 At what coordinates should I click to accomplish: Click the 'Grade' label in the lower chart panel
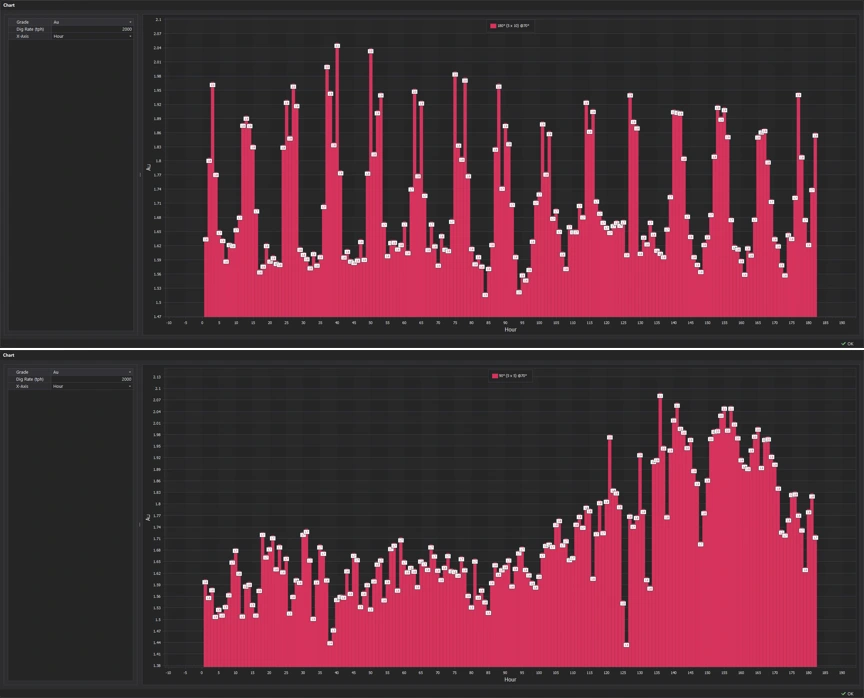coord(22,372)
